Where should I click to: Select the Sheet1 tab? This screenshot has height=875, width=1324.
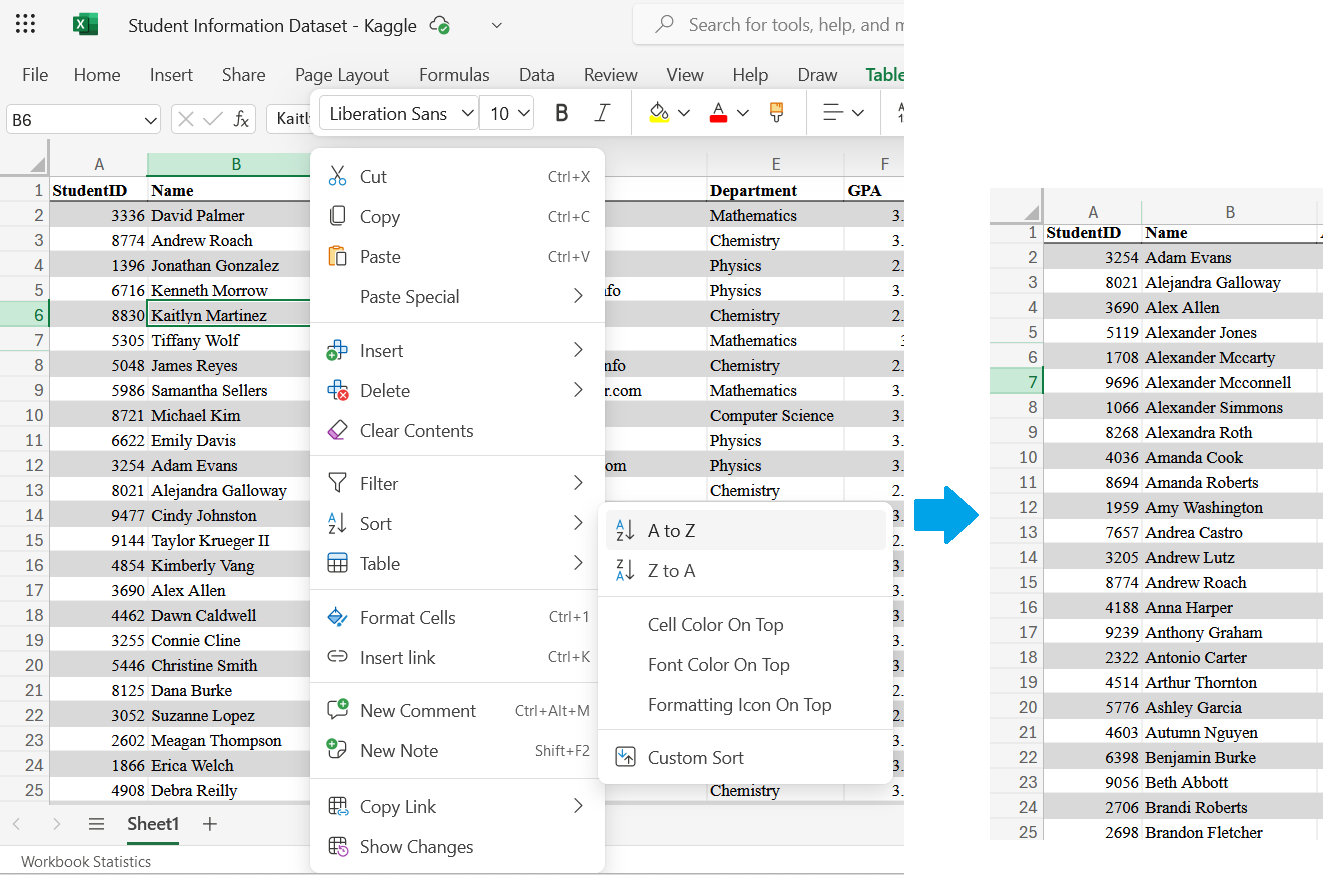point(153,824)
